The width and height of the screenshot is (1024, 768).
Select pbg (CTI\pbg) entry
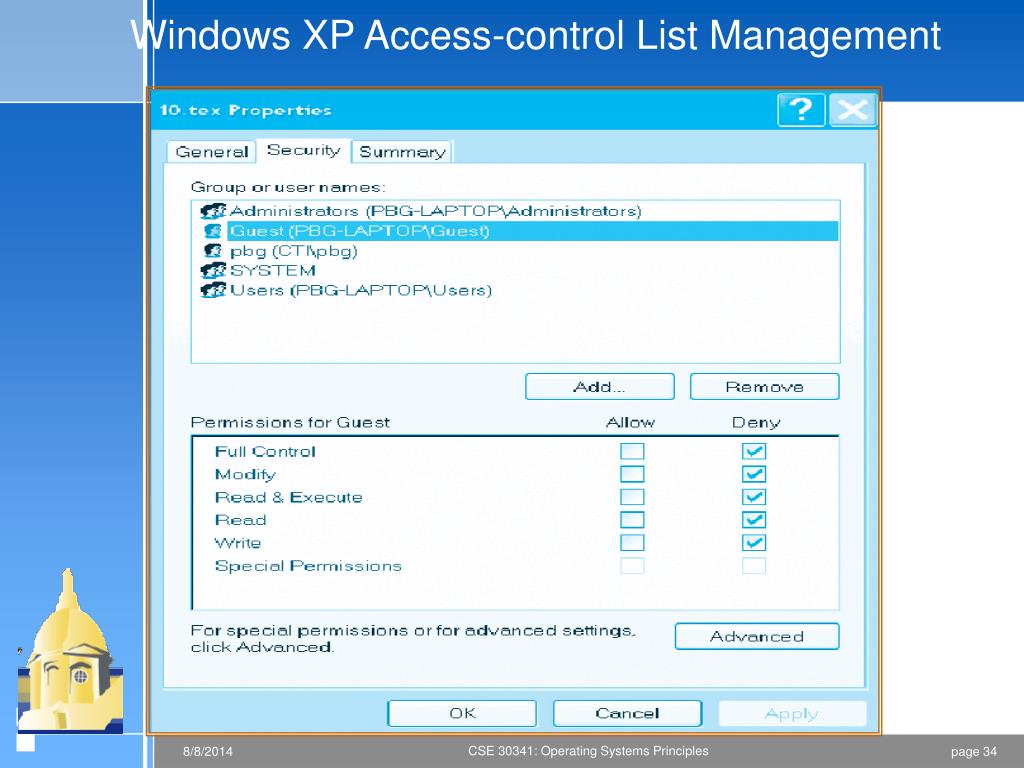point(519,251)
